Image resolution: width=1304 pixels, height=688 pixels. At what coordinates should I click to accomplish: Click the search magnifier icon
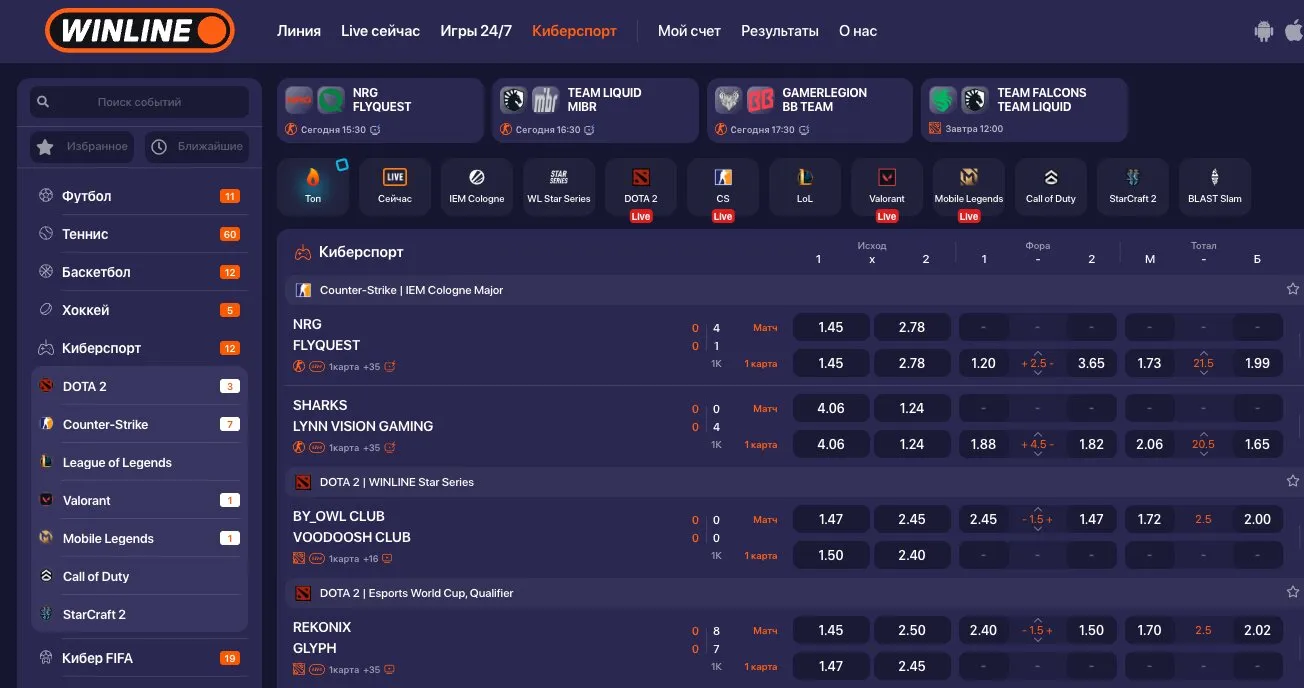[x=43, y=102]
